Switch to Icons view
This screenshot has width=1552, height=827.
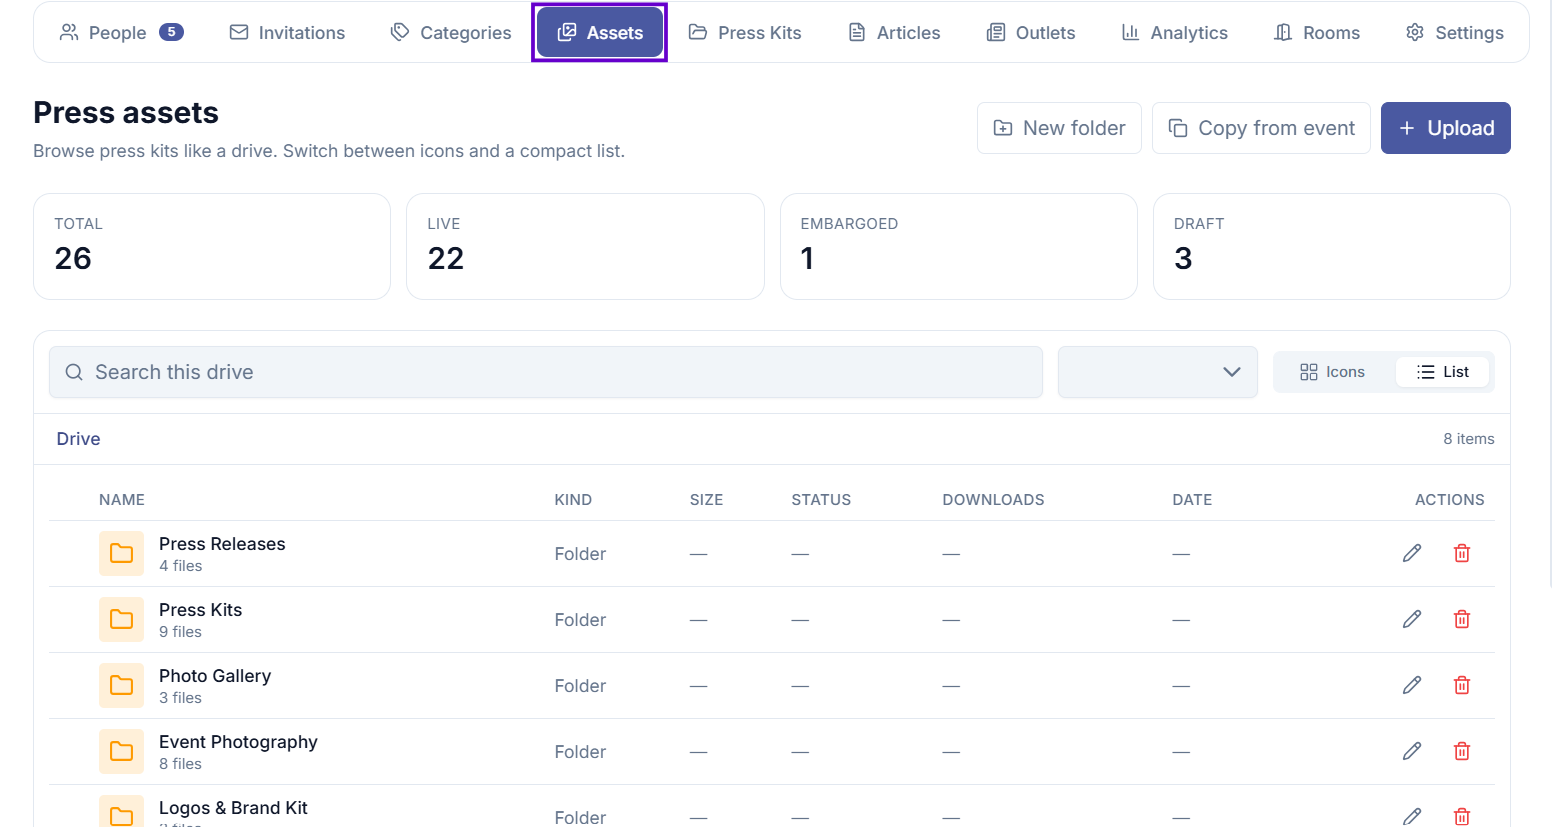coord(1332,372)
